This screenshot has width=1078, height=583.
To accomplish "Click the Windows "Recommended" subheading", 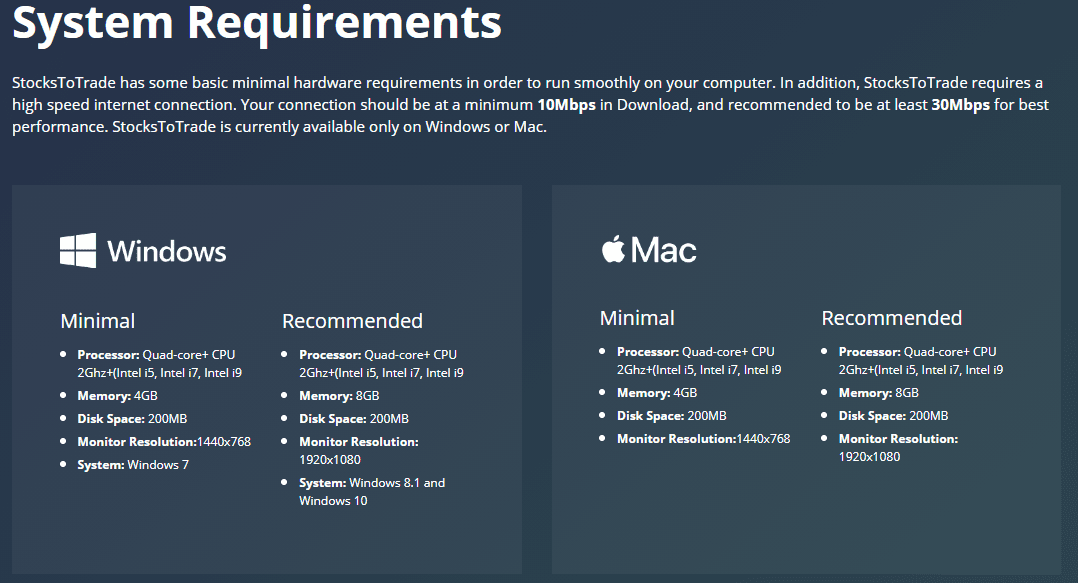I will (352, 320).
